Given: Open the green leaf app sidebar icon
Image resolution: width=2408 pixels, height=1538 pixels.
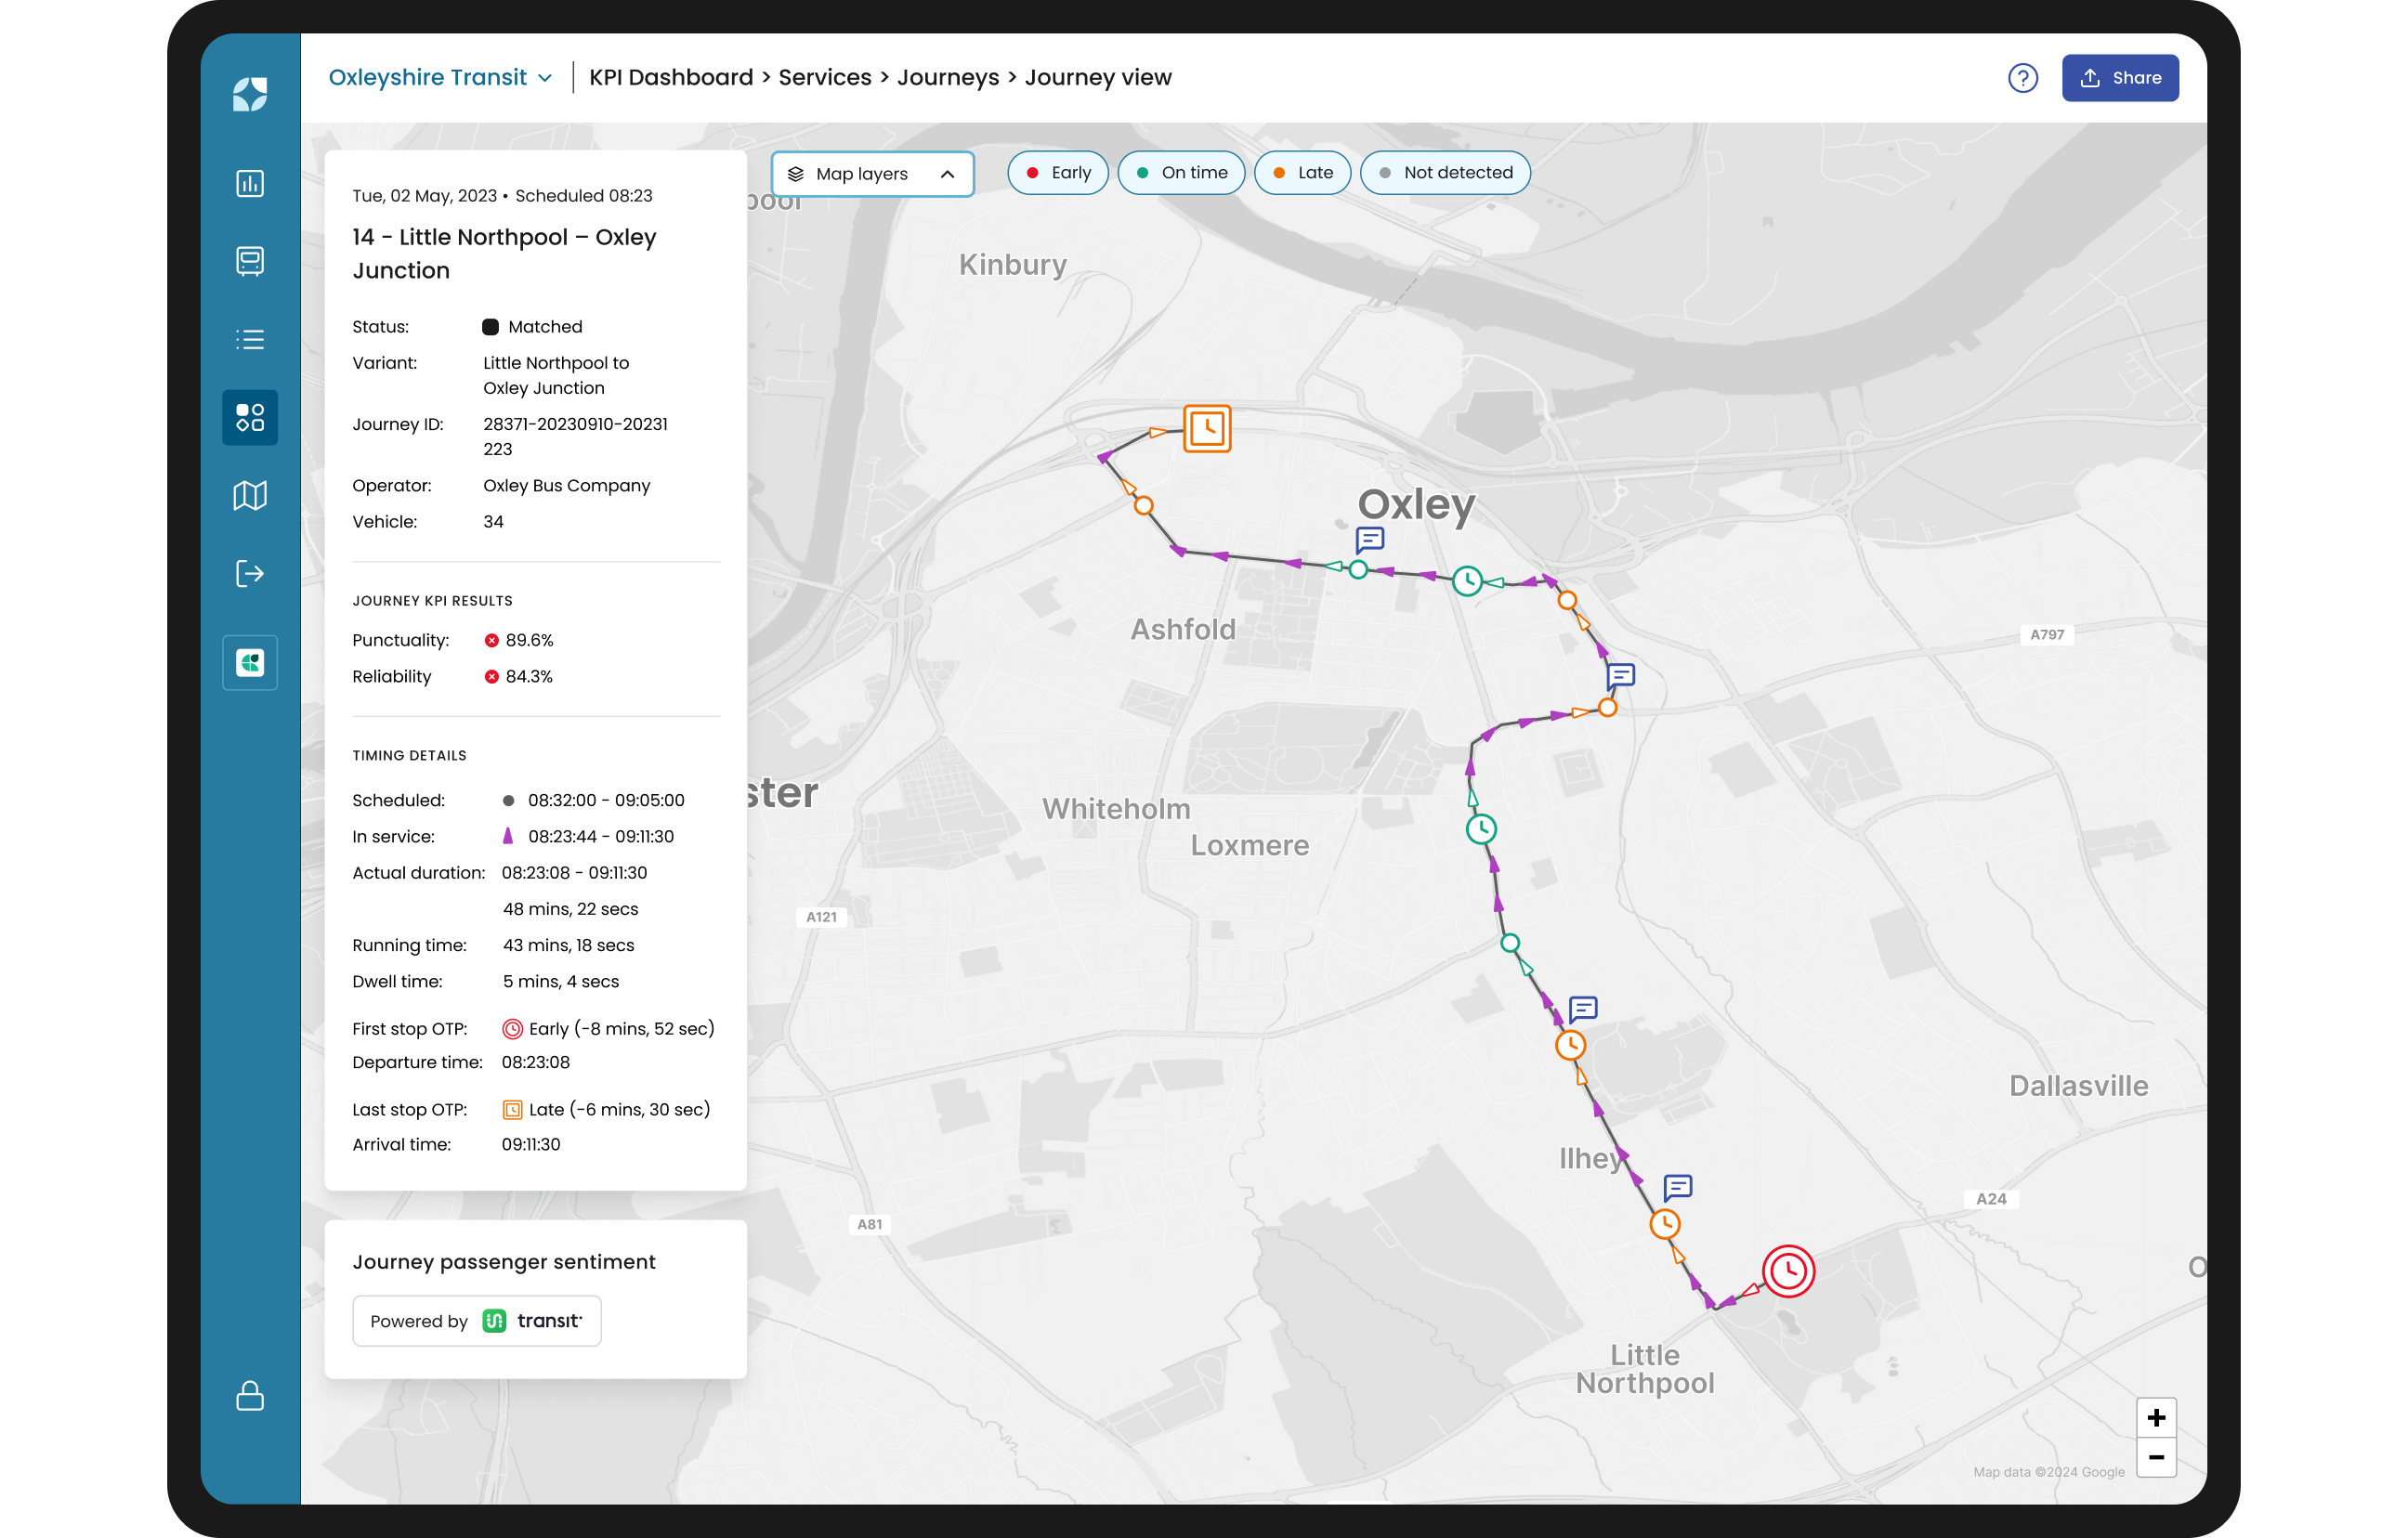Looking at the screenshot, I should [250, 662].
